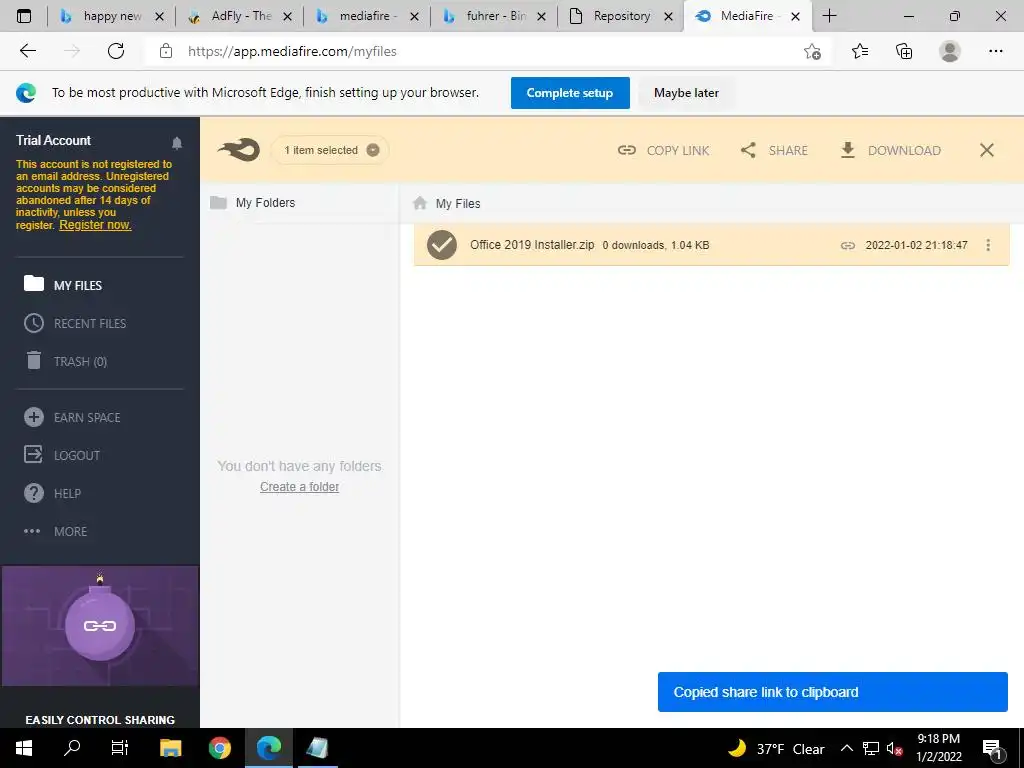Close the selection toolbar with the X
The image size is (1024, 768).
point(987,150)
